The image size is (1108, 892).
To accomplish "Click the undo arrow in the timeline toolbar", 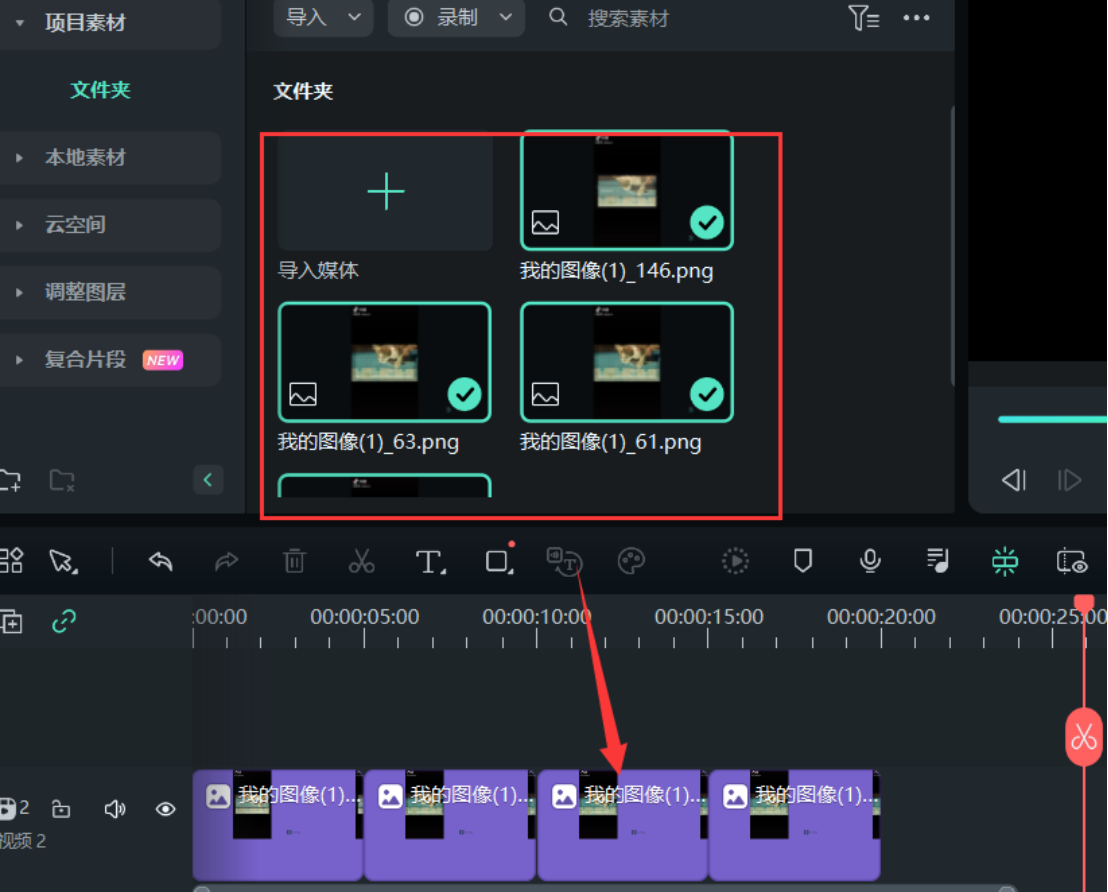I will (160, 561).
